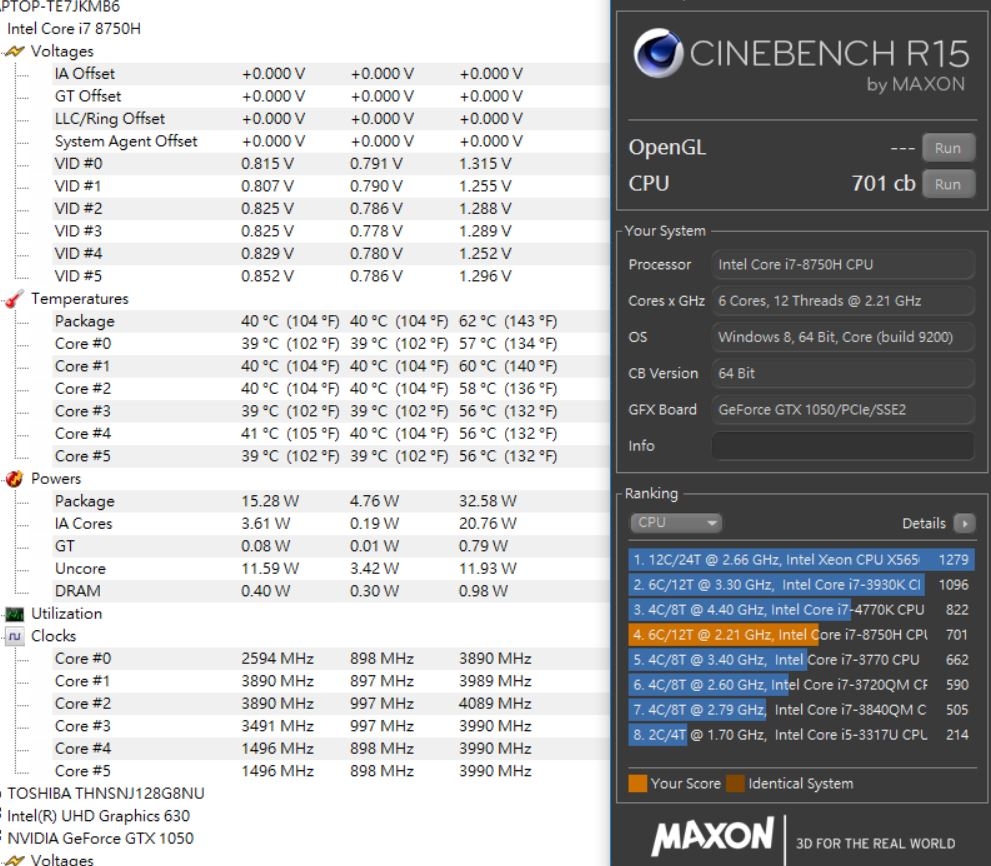Run the OpenGL benchmark
This screenshot has width=991, height=866.
[948, 148]
